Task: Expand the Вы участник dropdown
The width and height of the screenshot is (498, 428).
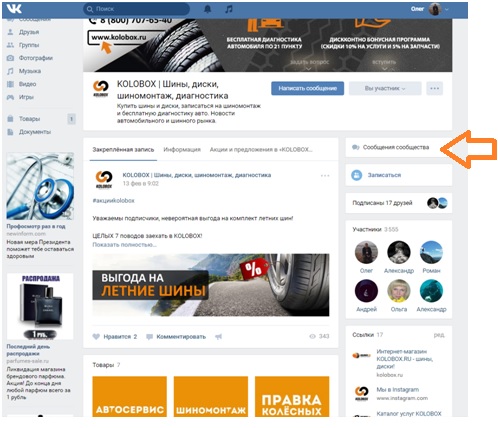Action: click(x=385, y=88)
